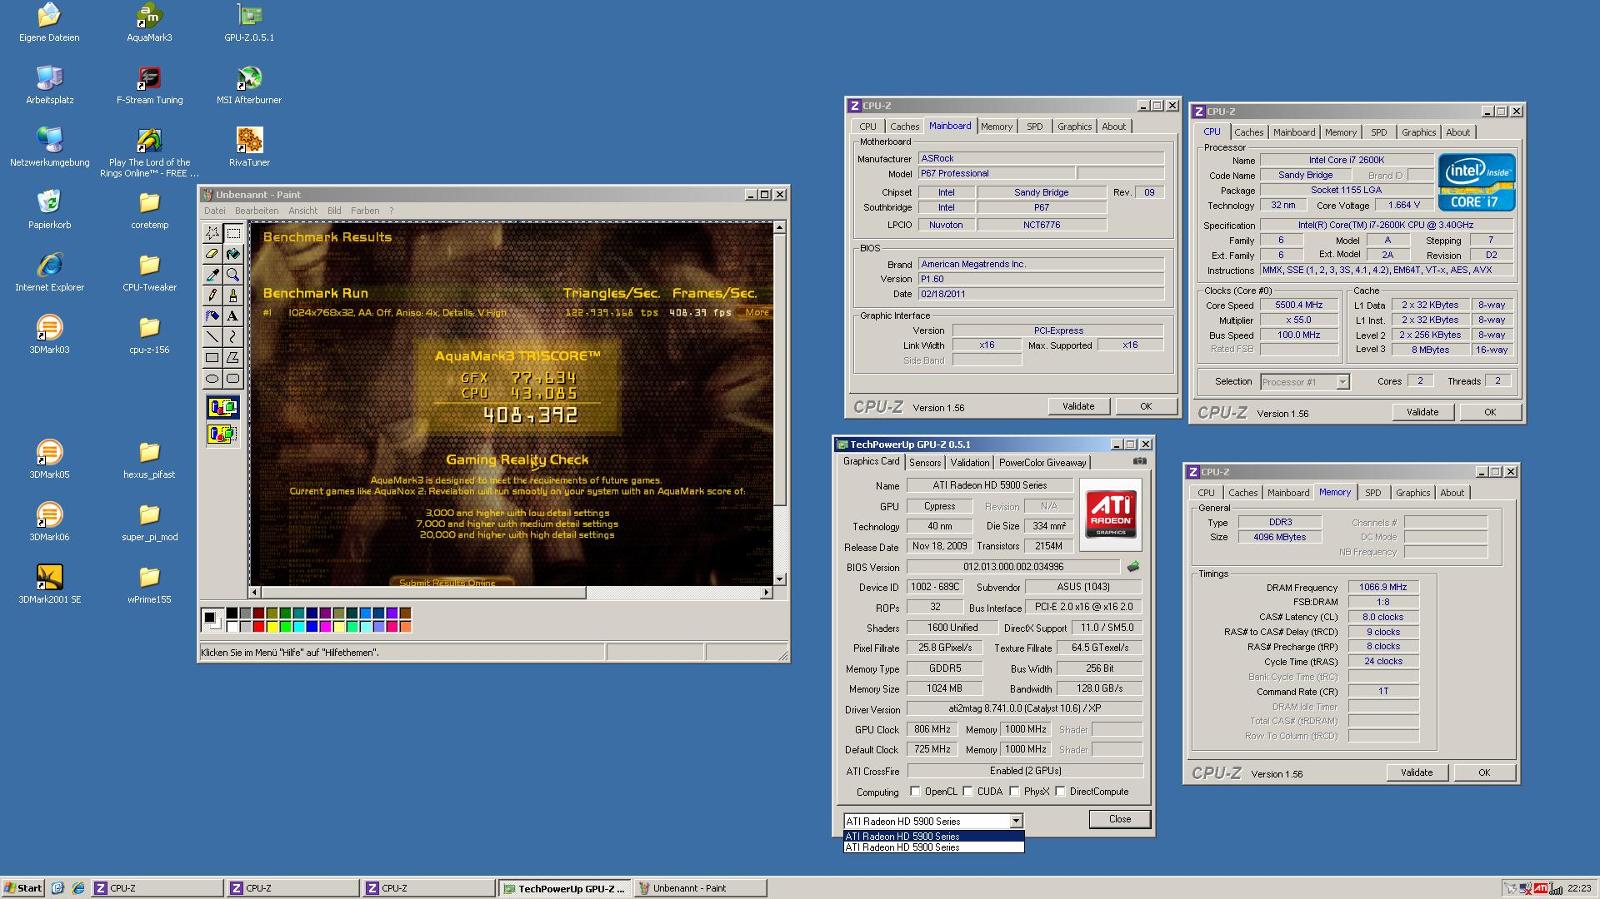Viewport: 1600px width, 899px height.
Task: Switch to TechPowerUp GPU-Z taskbar button
Action: (564, 888)
